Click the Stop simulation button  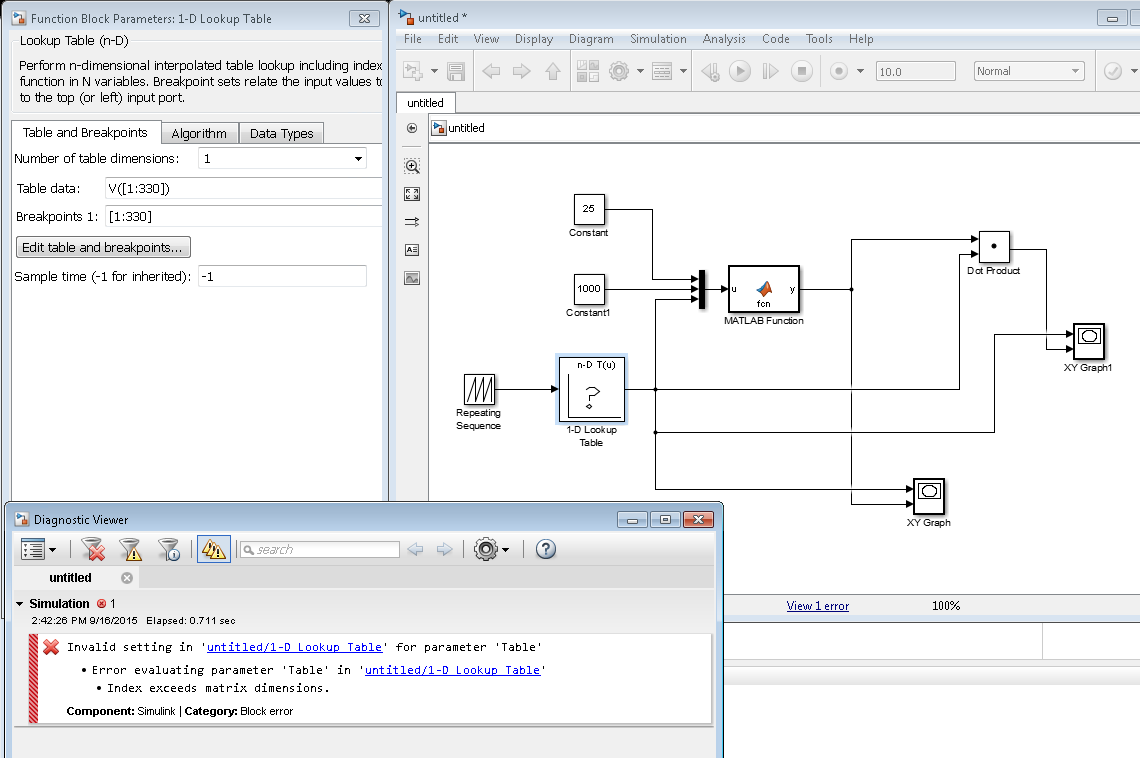[x=801, y=71]
